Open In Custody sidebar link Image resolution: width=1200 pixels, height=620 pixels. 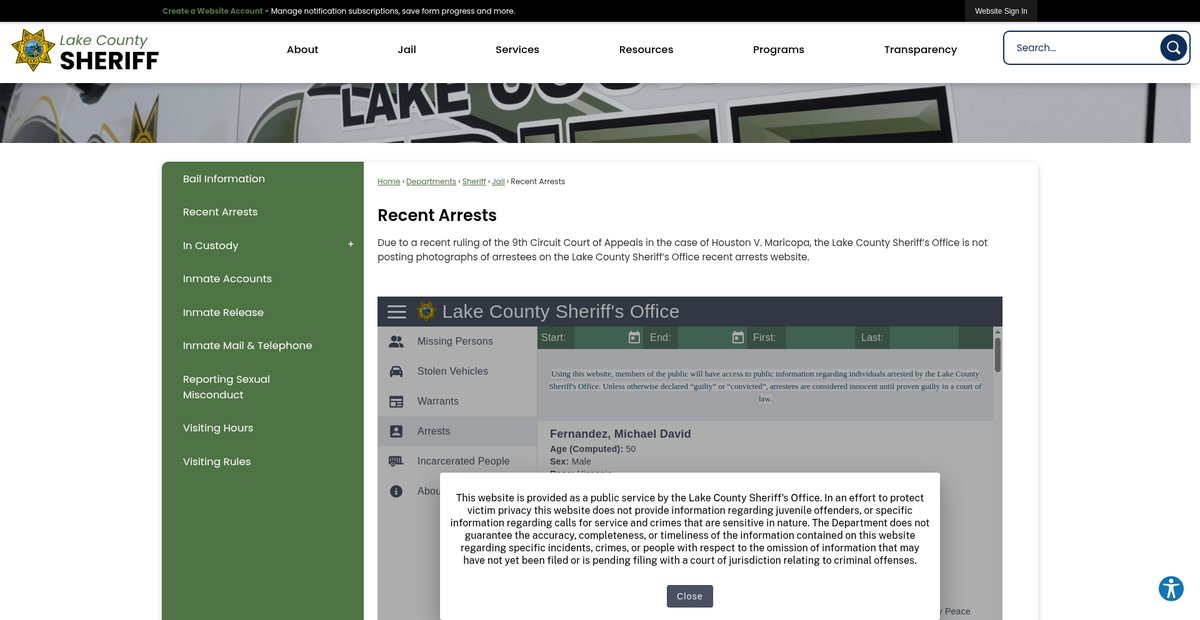pos(210,245)
